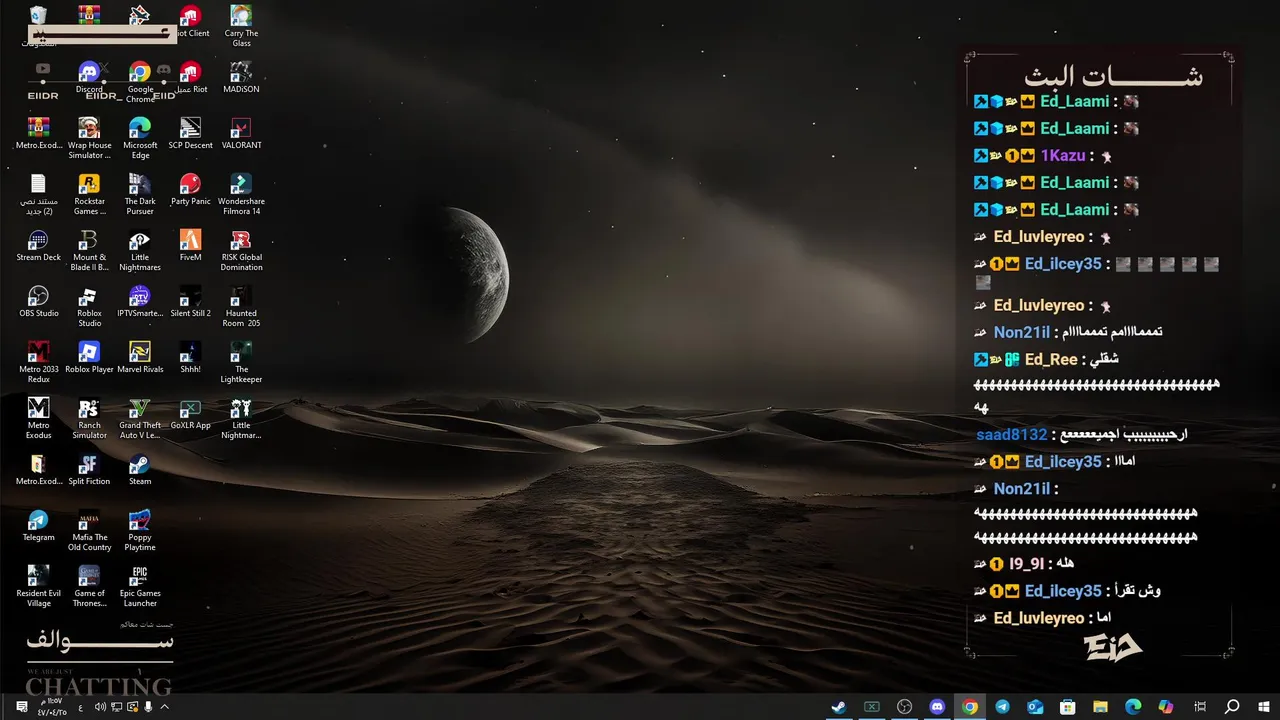Launch Discord from the desktop shortcut
This screenshot has height=720, width=1280.
(89, 77)
